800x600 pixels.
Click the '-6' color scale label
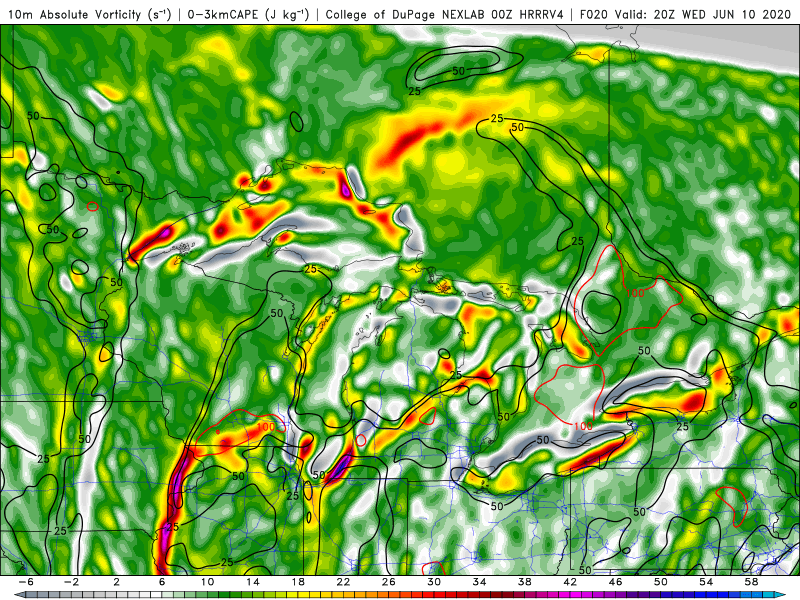pyautogui.click(x=26, y=582)
